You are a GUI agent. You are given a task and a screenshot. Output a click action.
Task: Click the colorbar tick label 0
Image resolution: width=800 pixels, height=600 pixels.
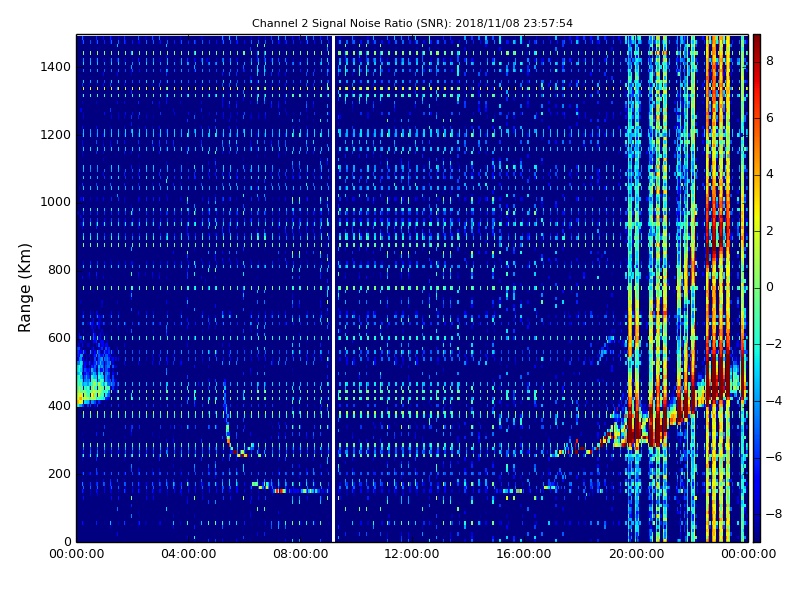[770, 287]
